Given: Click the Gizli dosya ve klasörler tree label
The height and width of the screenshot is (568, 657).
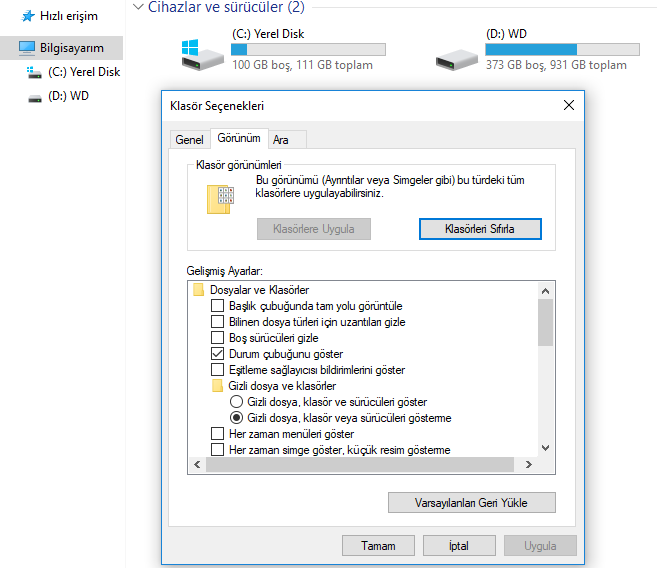Looking at the screenshot, I should coord(282,386).
